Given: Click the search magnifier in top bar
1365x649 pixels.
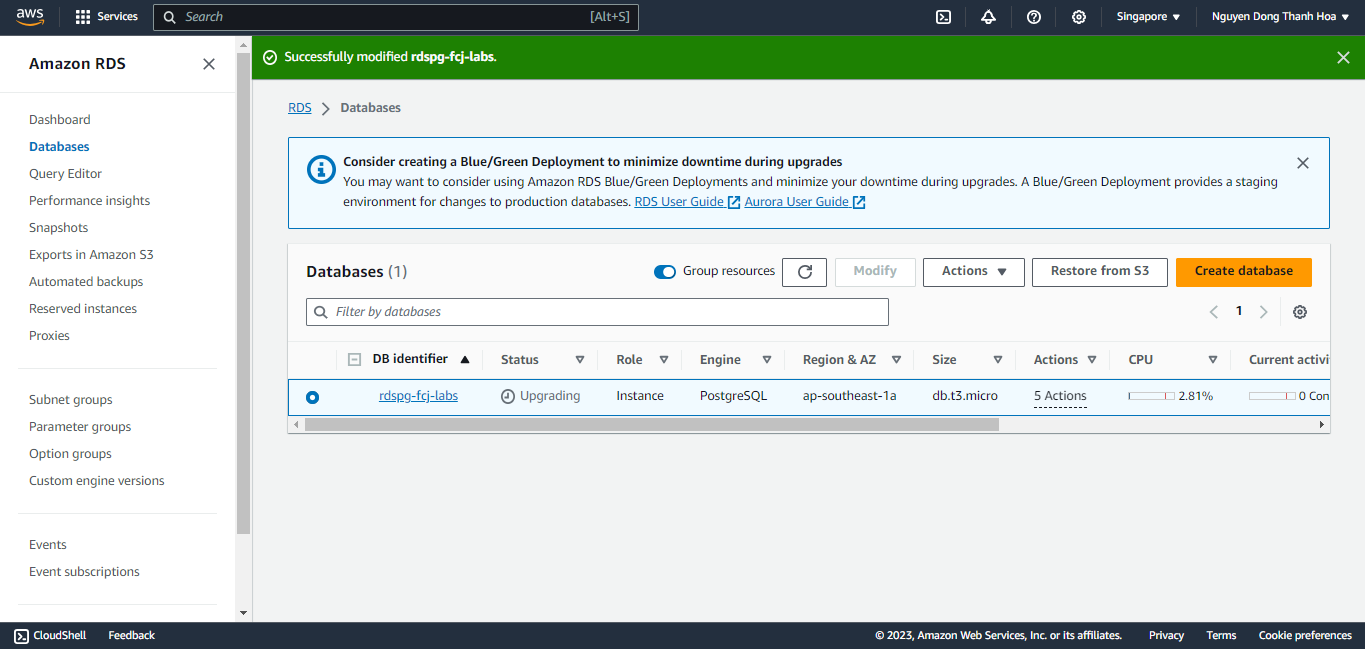Looking at the screenshot, I should pos(170,17).
